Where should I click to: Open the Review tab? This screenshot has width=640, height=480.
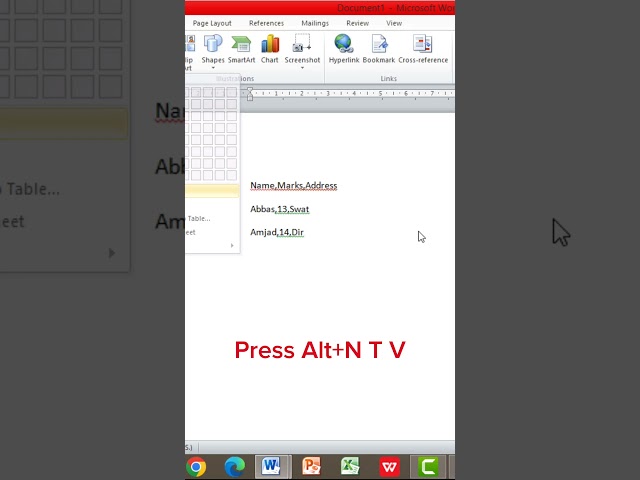click(358, 23)
